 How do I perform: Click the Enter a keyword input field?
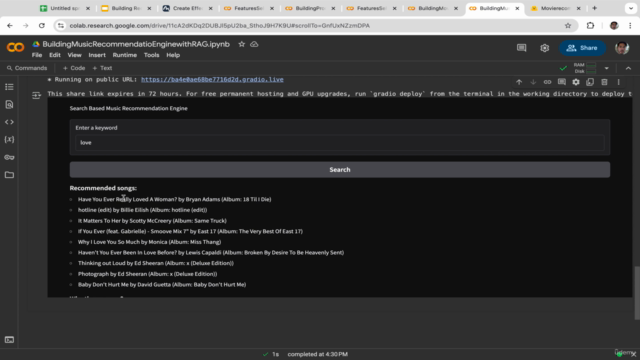pos(340,142)
